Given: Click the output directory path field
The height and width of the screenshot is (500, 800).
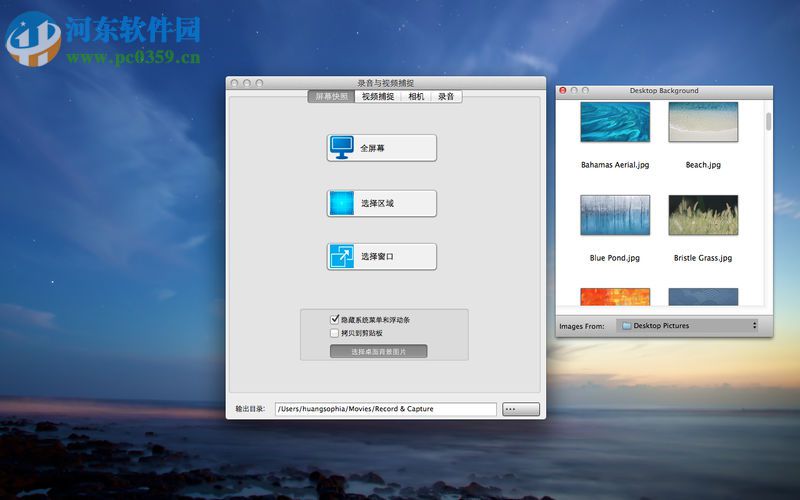Looking at the screenshot, I should coord(386,409).
